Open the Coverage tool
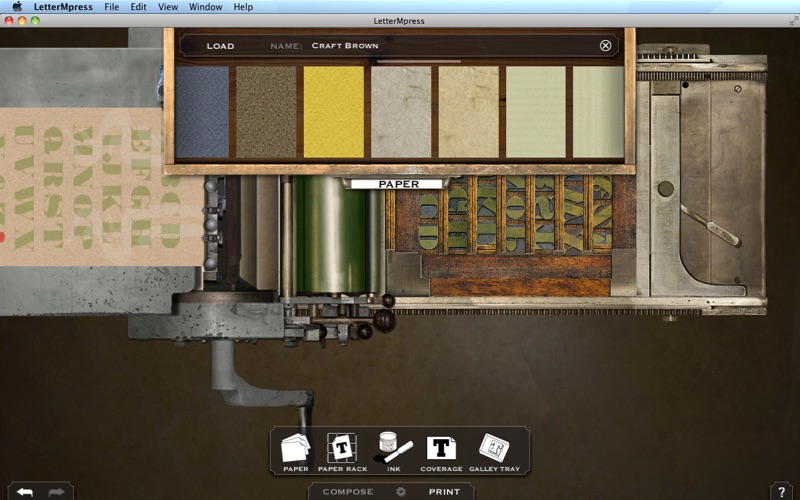Image resolution: width=800 pixels, height=500 pixels. 441,451
